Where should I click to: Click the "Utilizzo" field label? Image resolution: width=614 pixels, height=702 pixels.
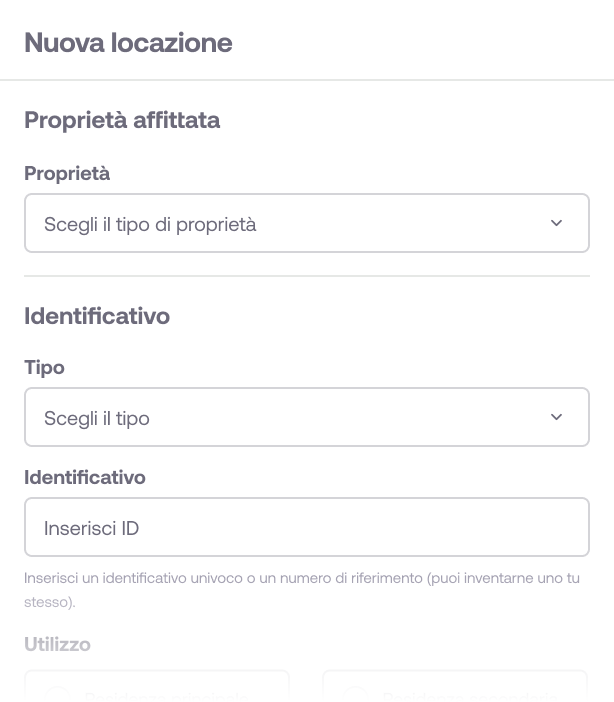[x=57, y=644]
